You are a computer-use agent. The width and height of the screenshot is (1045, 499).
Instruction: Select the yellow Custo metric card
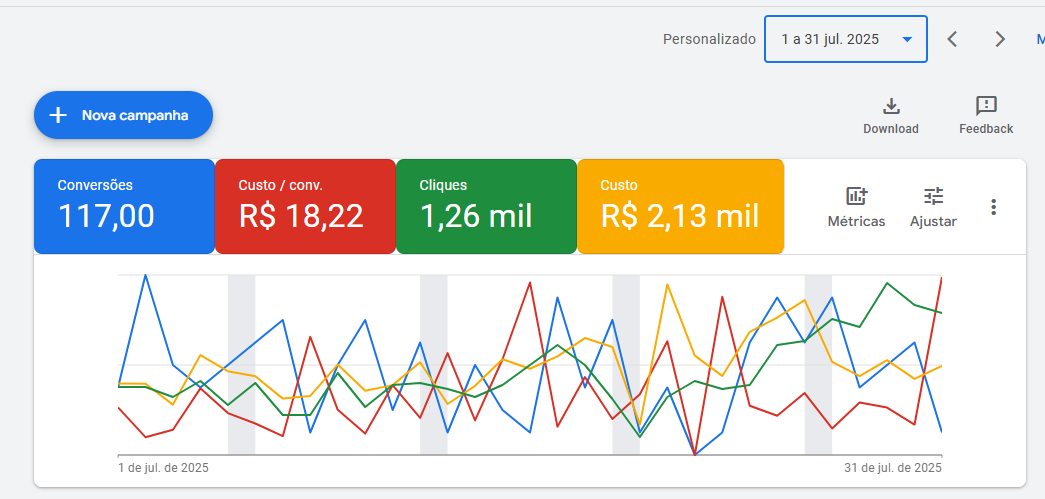(680, 206)
